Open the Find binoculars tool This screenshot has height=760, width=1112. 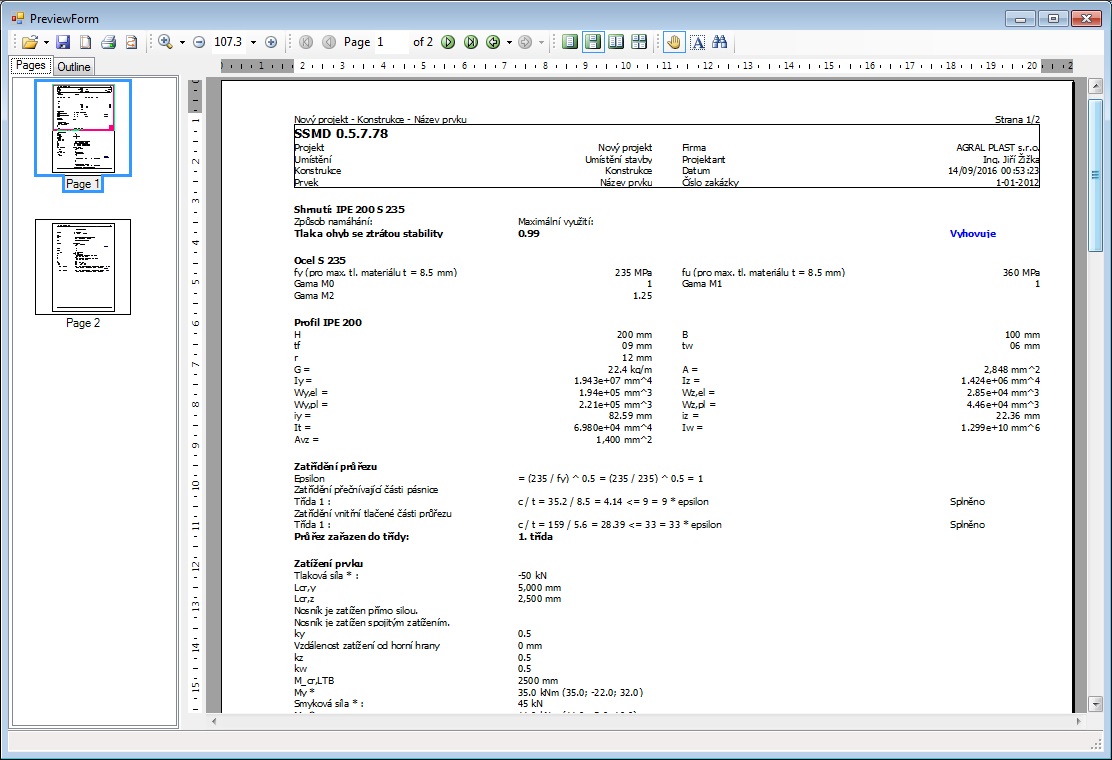pyautogui.click(x=719, y=42)
